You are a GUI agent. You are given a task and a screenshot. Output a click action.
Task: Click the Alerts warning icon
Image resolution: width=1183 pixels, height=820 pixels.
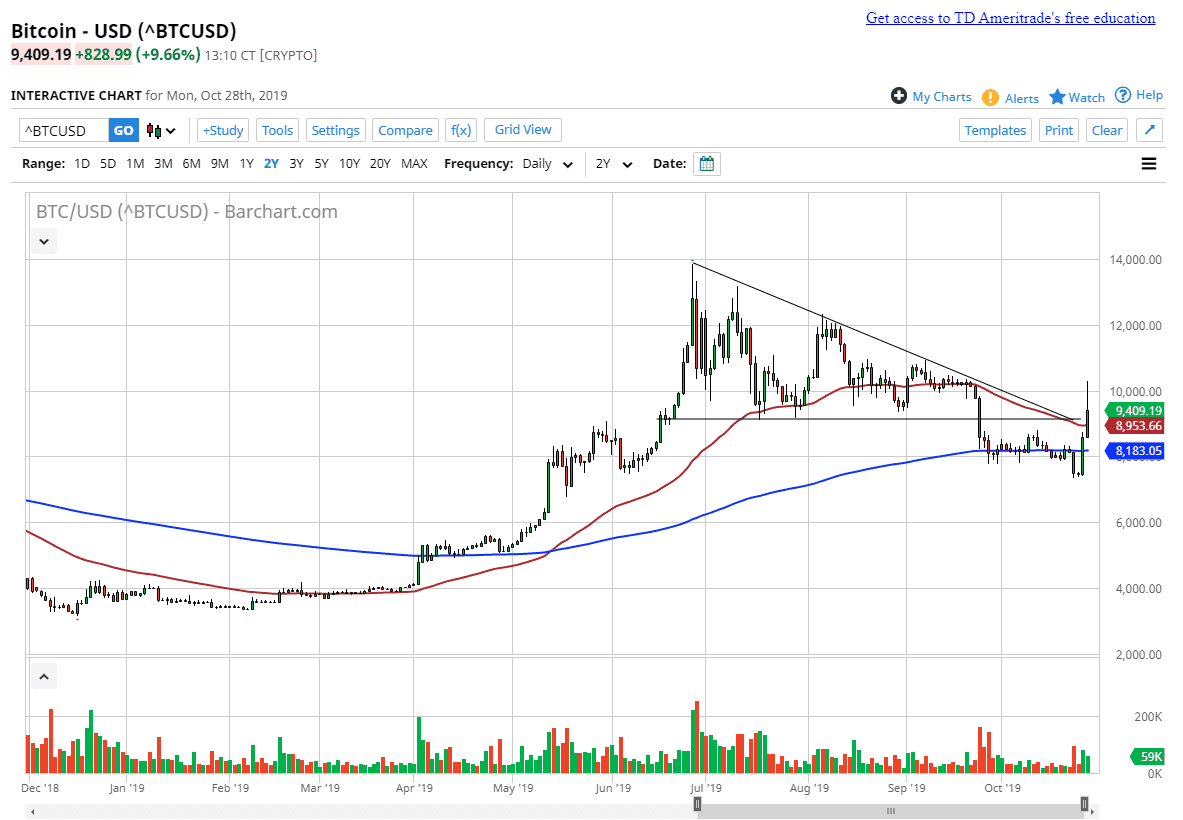click(988, 98)
